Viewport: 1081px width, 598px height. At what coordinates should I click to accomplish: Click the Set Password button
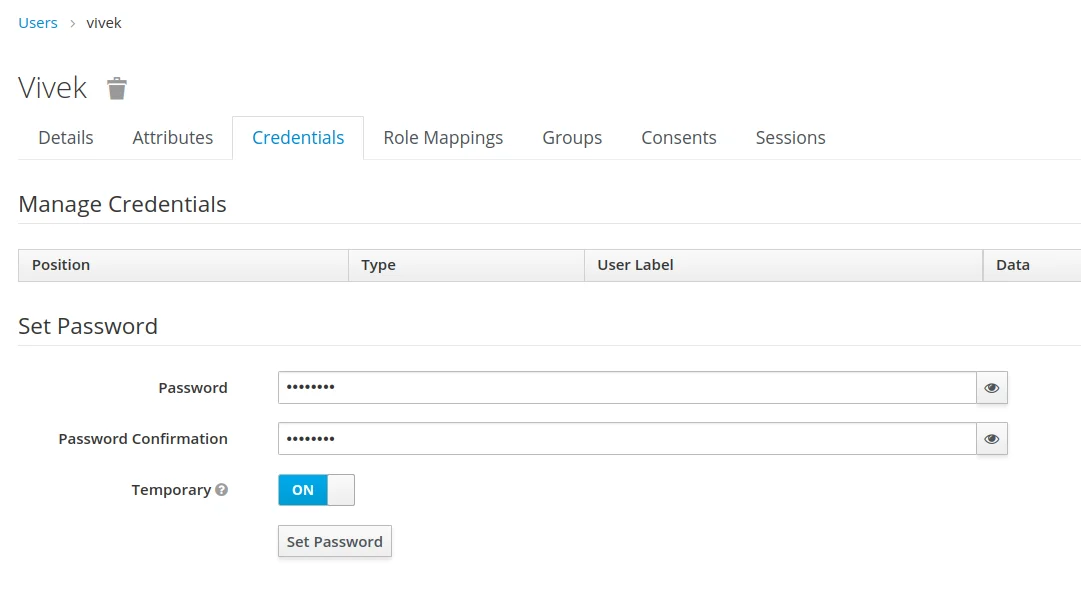tap(334, 541)
